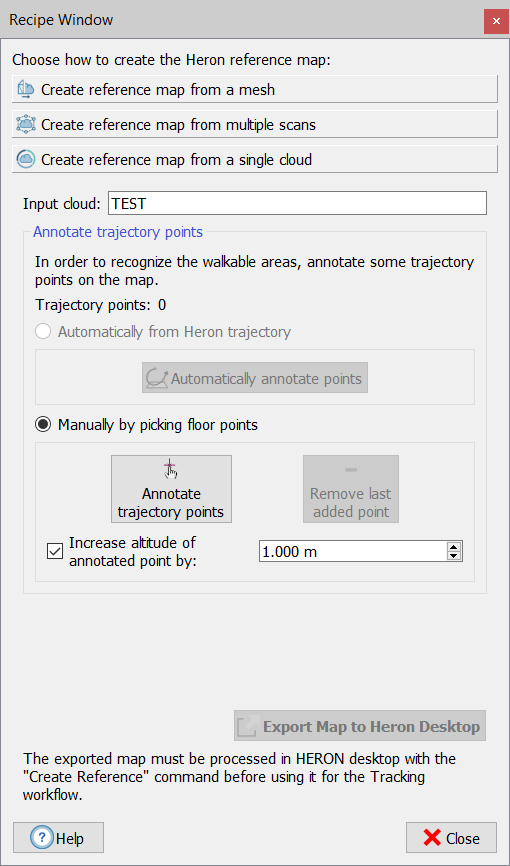Open Create reference map from a mesh section
Image resolution: width=510 pixels, height=866 pixels.
click(255, 89)
